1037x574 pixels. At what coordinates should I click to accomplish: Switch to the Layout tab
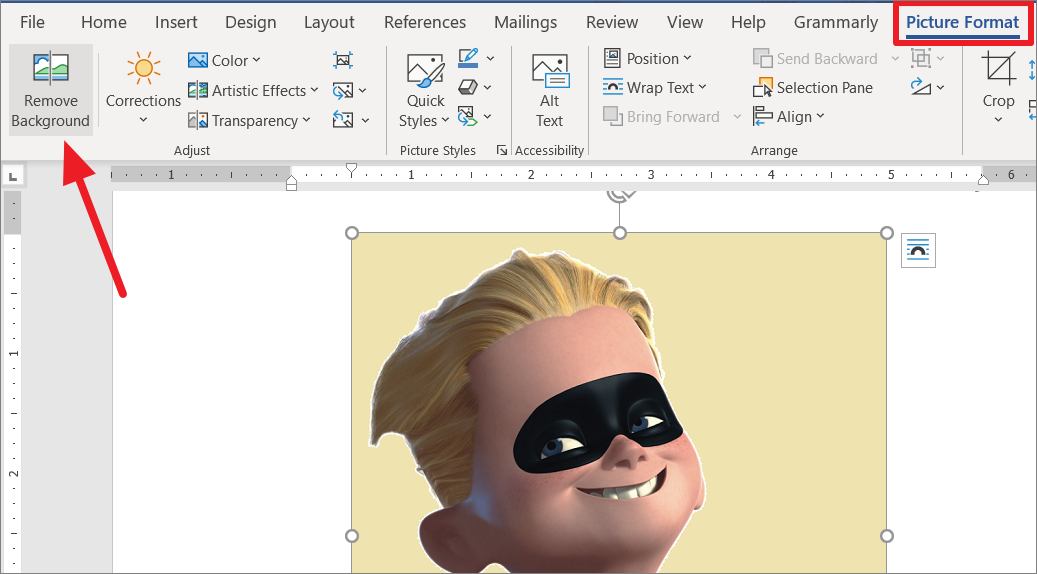(329, 22)
